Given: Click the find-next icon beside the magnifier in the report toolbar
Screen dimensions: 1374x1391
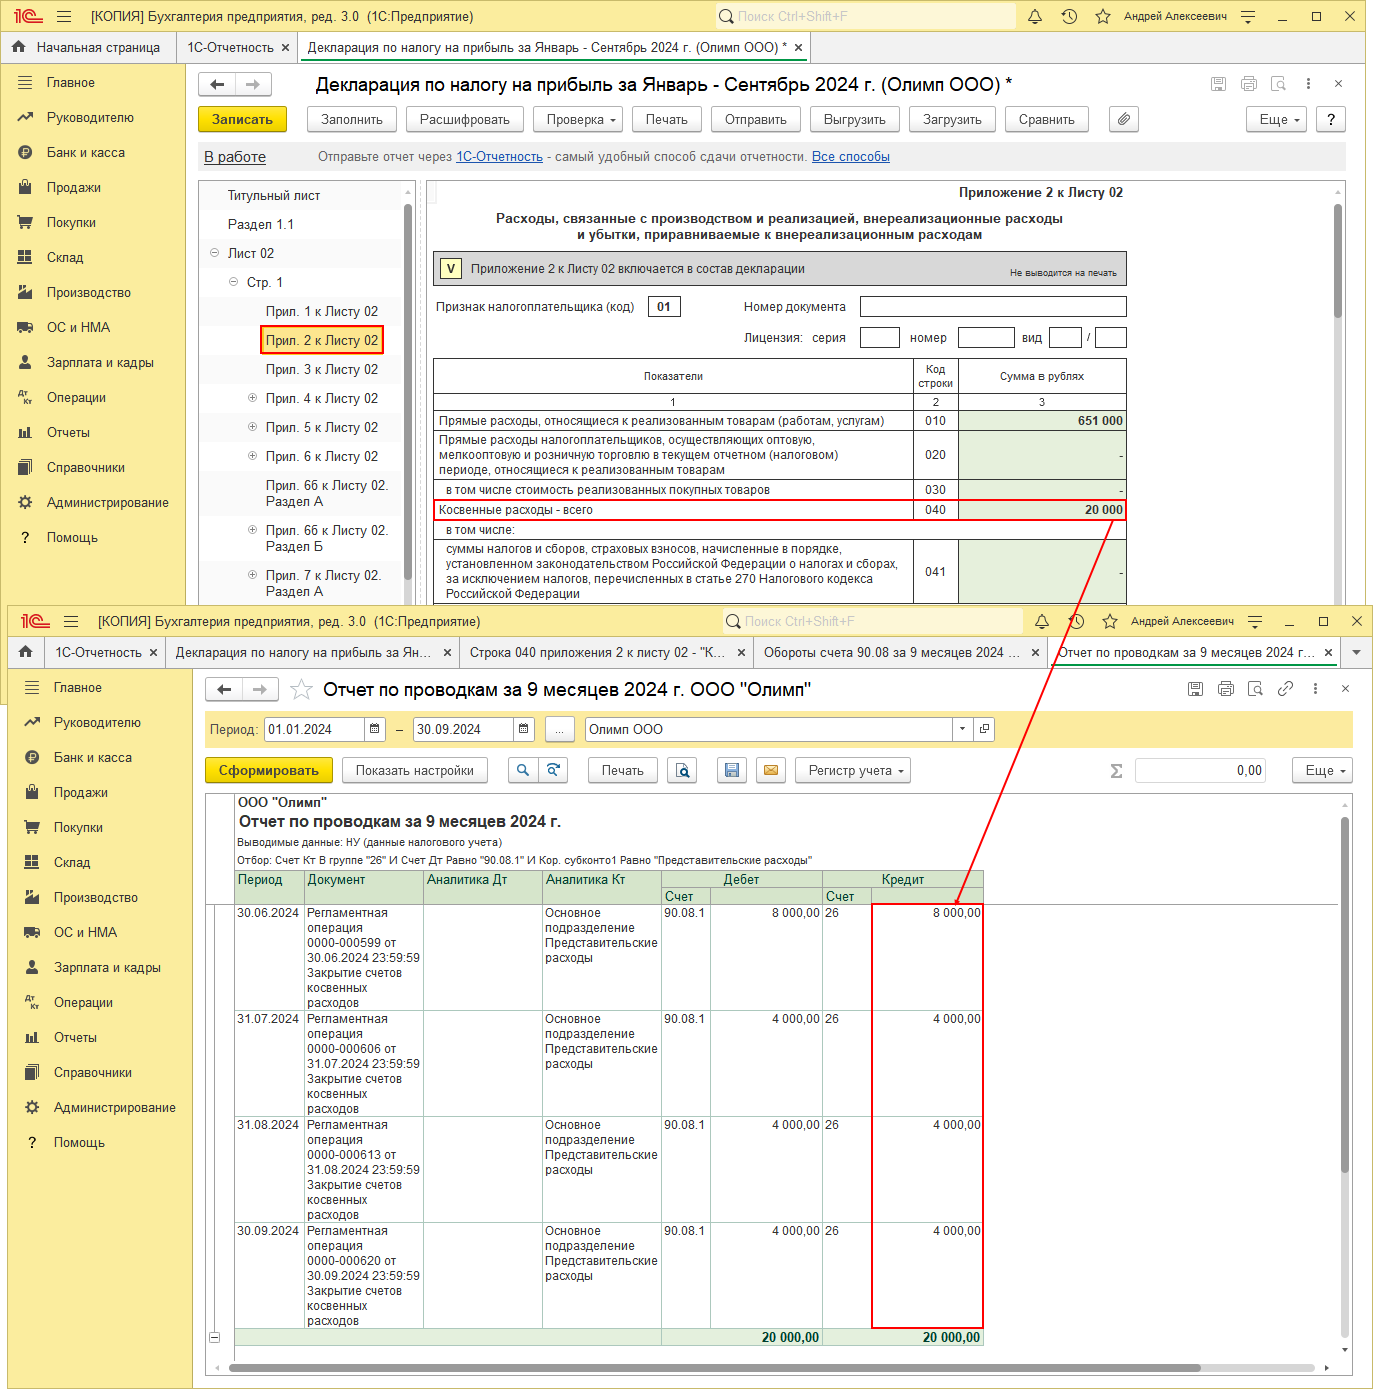Looking at the screenshot, I should (553, 770).
